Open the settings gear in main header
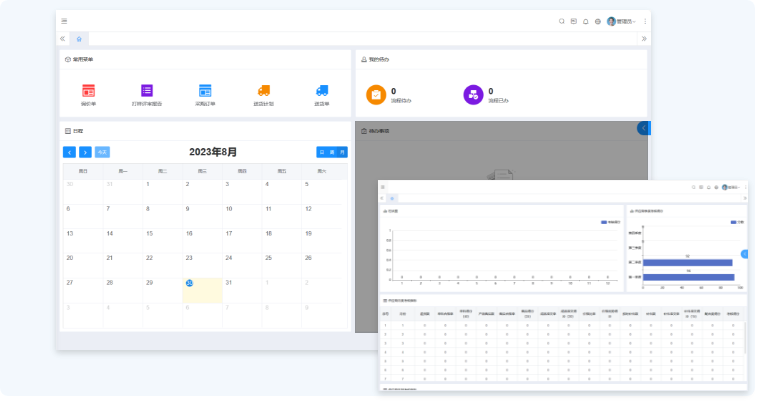Image resolution: width=757 pixels, height=403 pixels. tap(598, 21)
